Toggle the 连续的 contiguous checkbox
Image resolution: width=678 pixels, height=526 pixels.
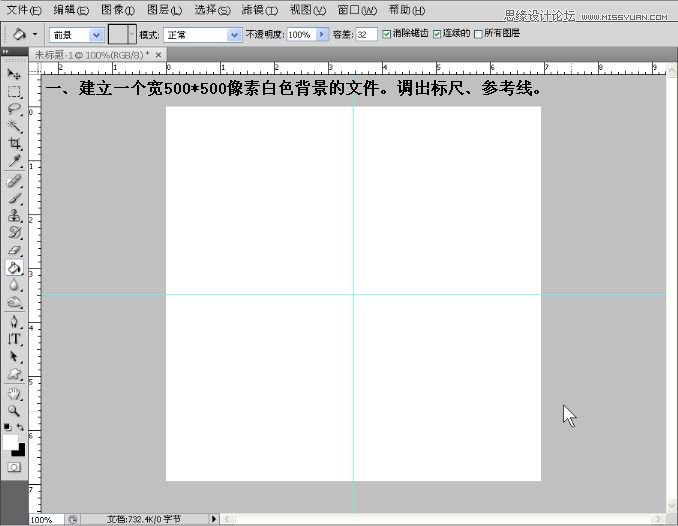[x=437, y=34]
